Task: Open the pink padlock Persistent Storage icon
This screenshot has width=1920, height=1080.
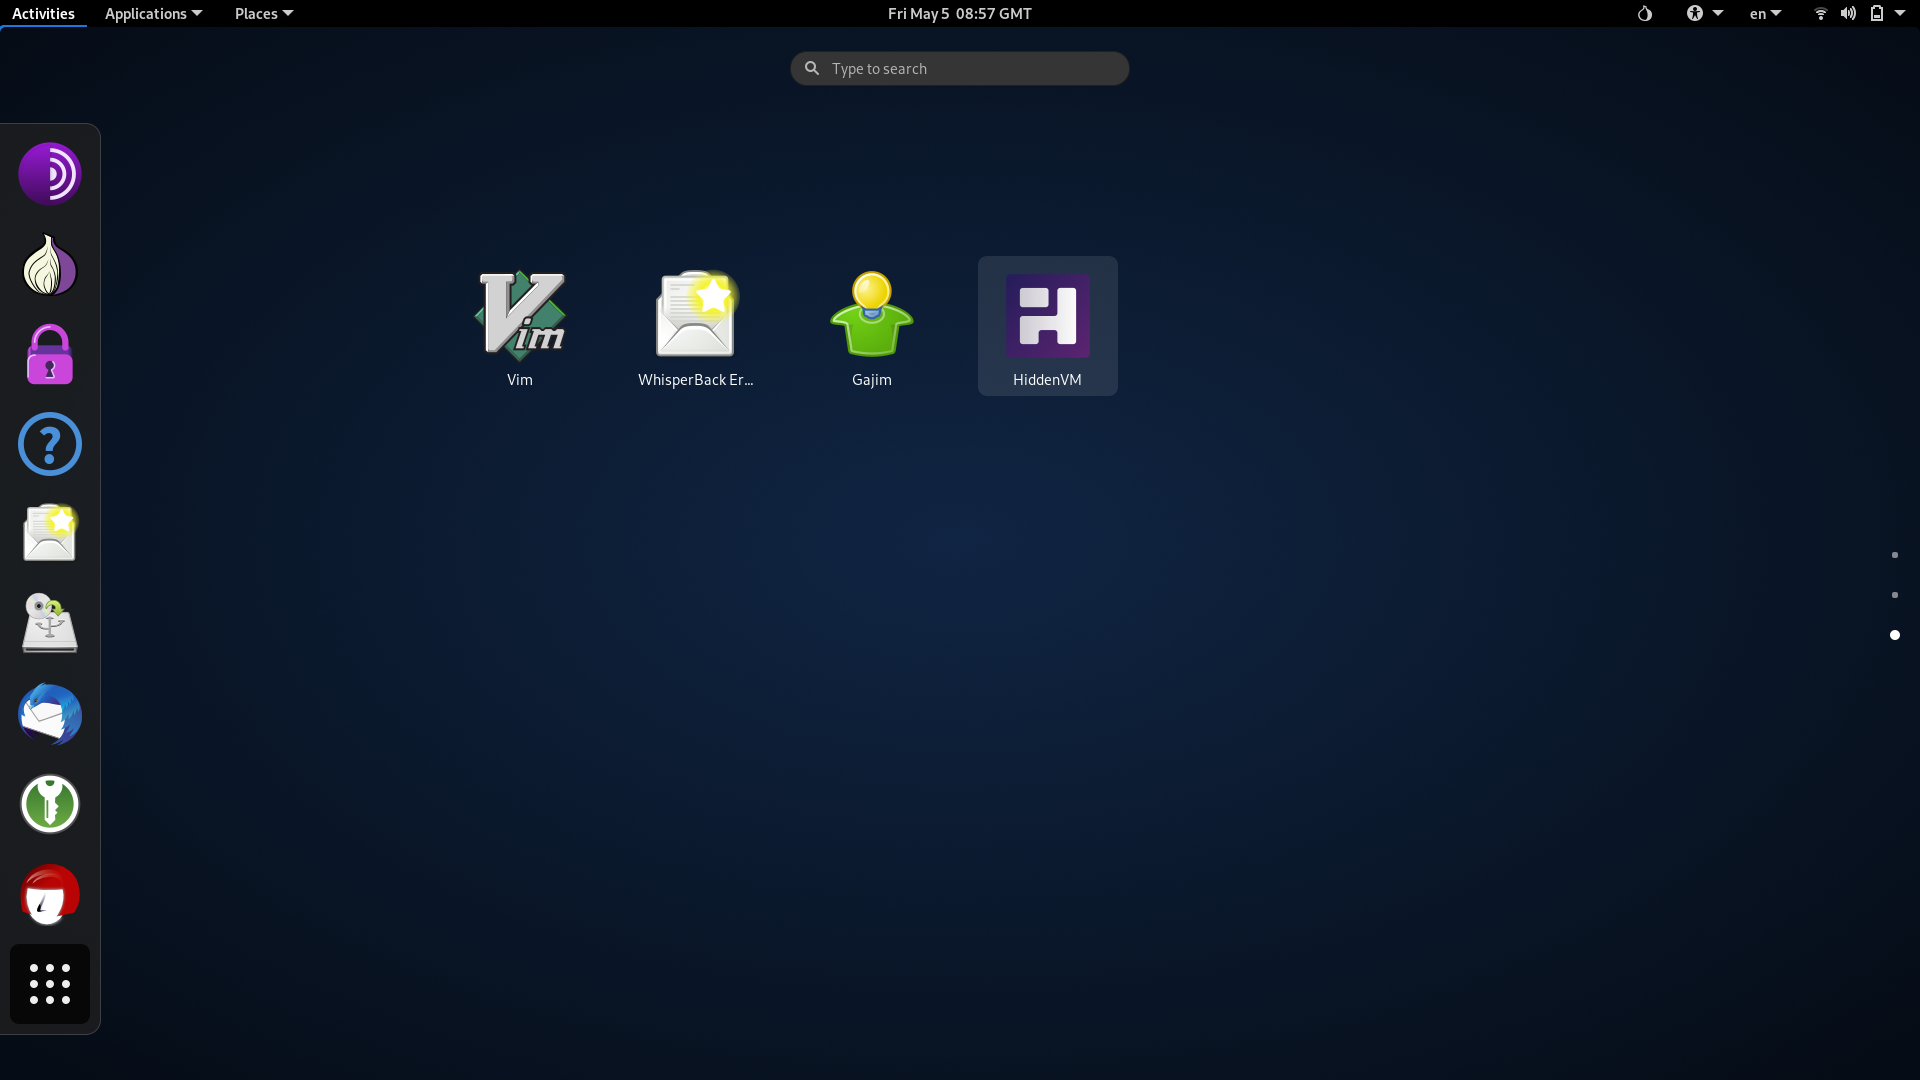Action: 49,355
